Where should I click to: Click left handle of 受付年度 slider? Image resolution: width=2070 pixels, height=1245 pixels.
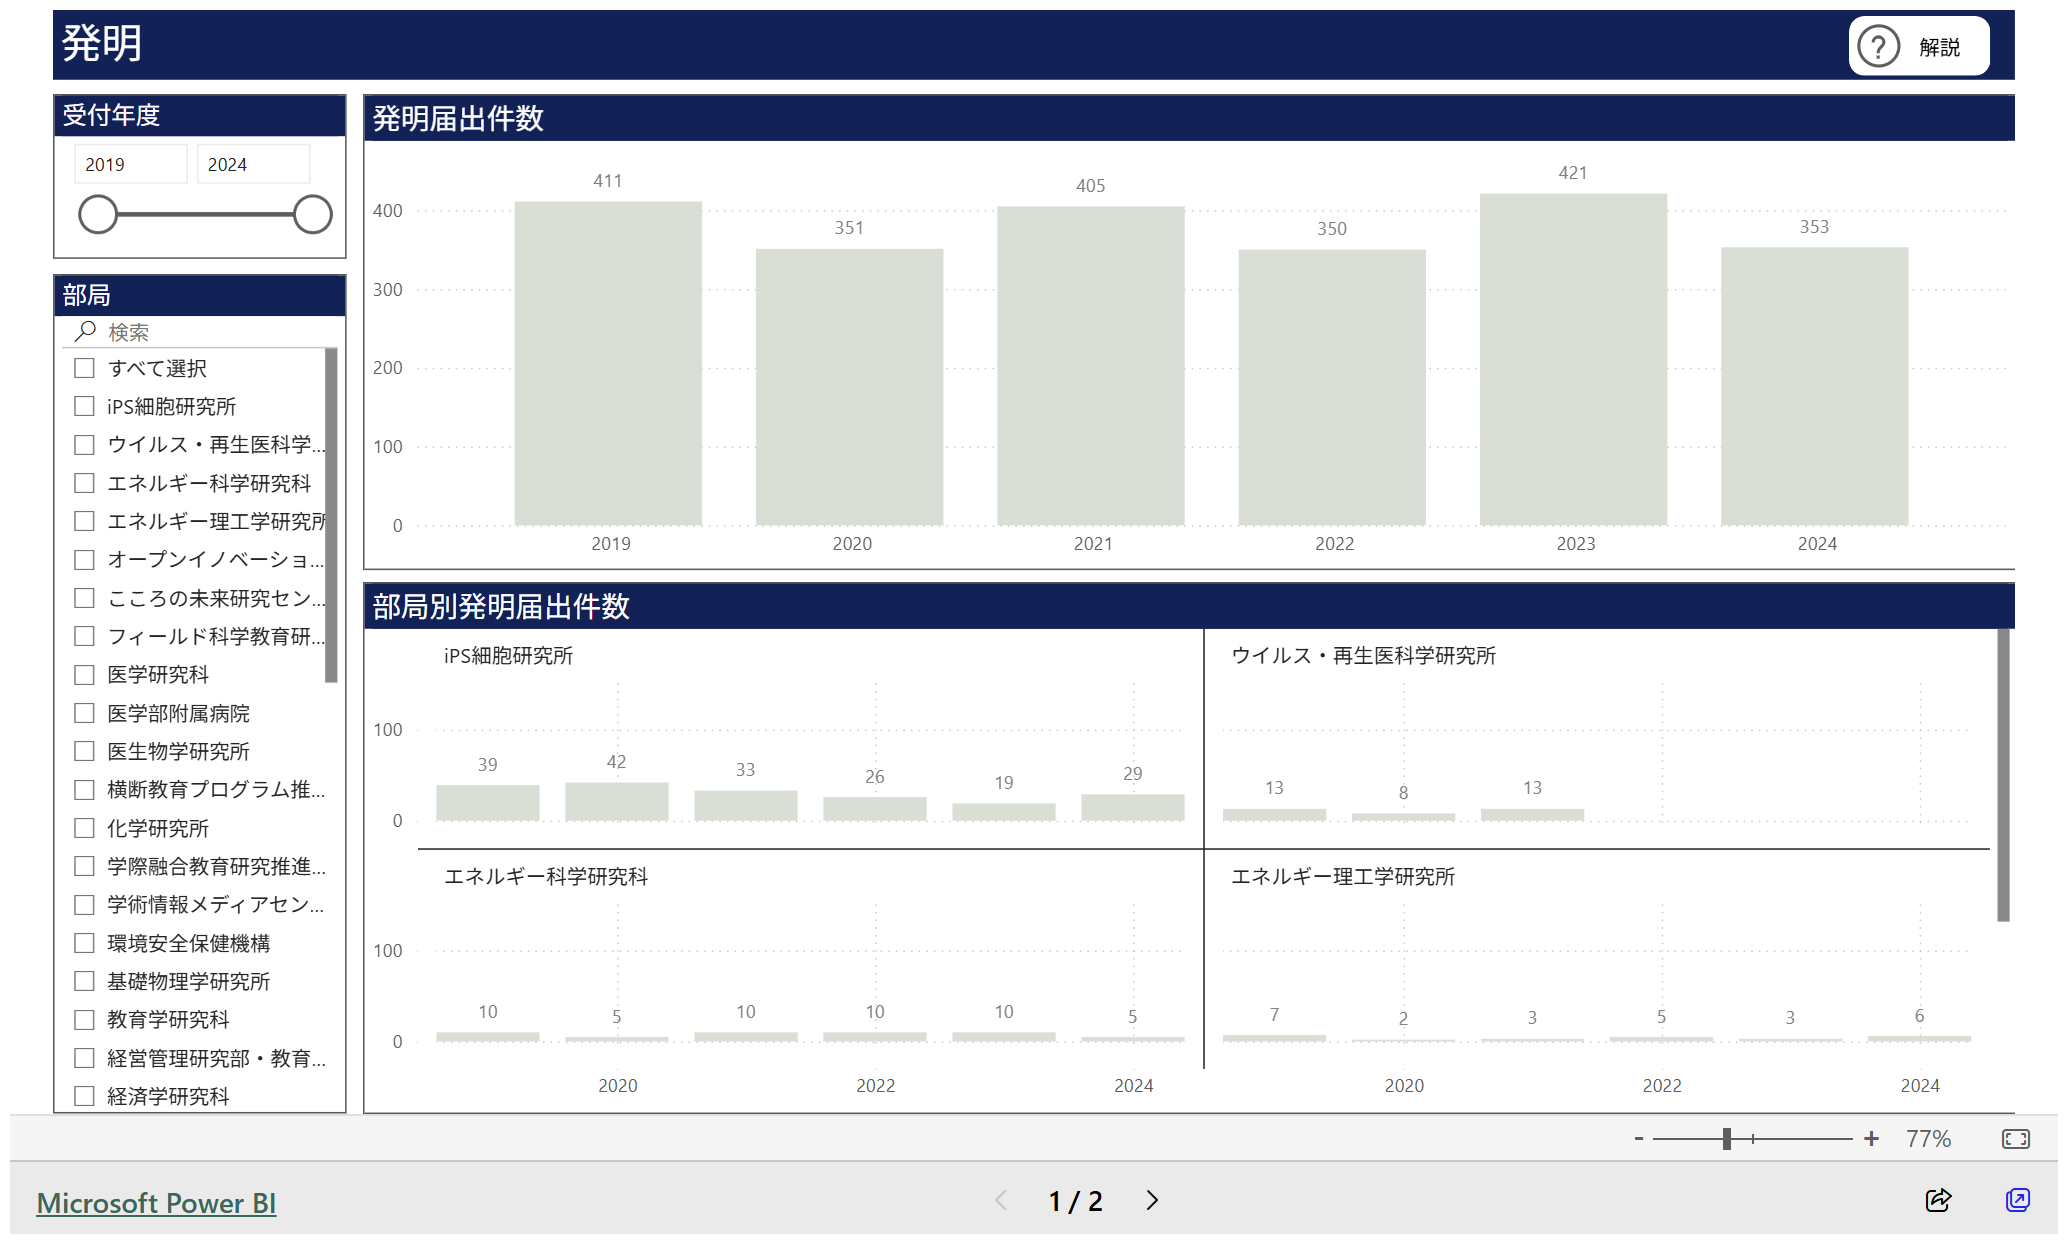click(x=98, y=214)
